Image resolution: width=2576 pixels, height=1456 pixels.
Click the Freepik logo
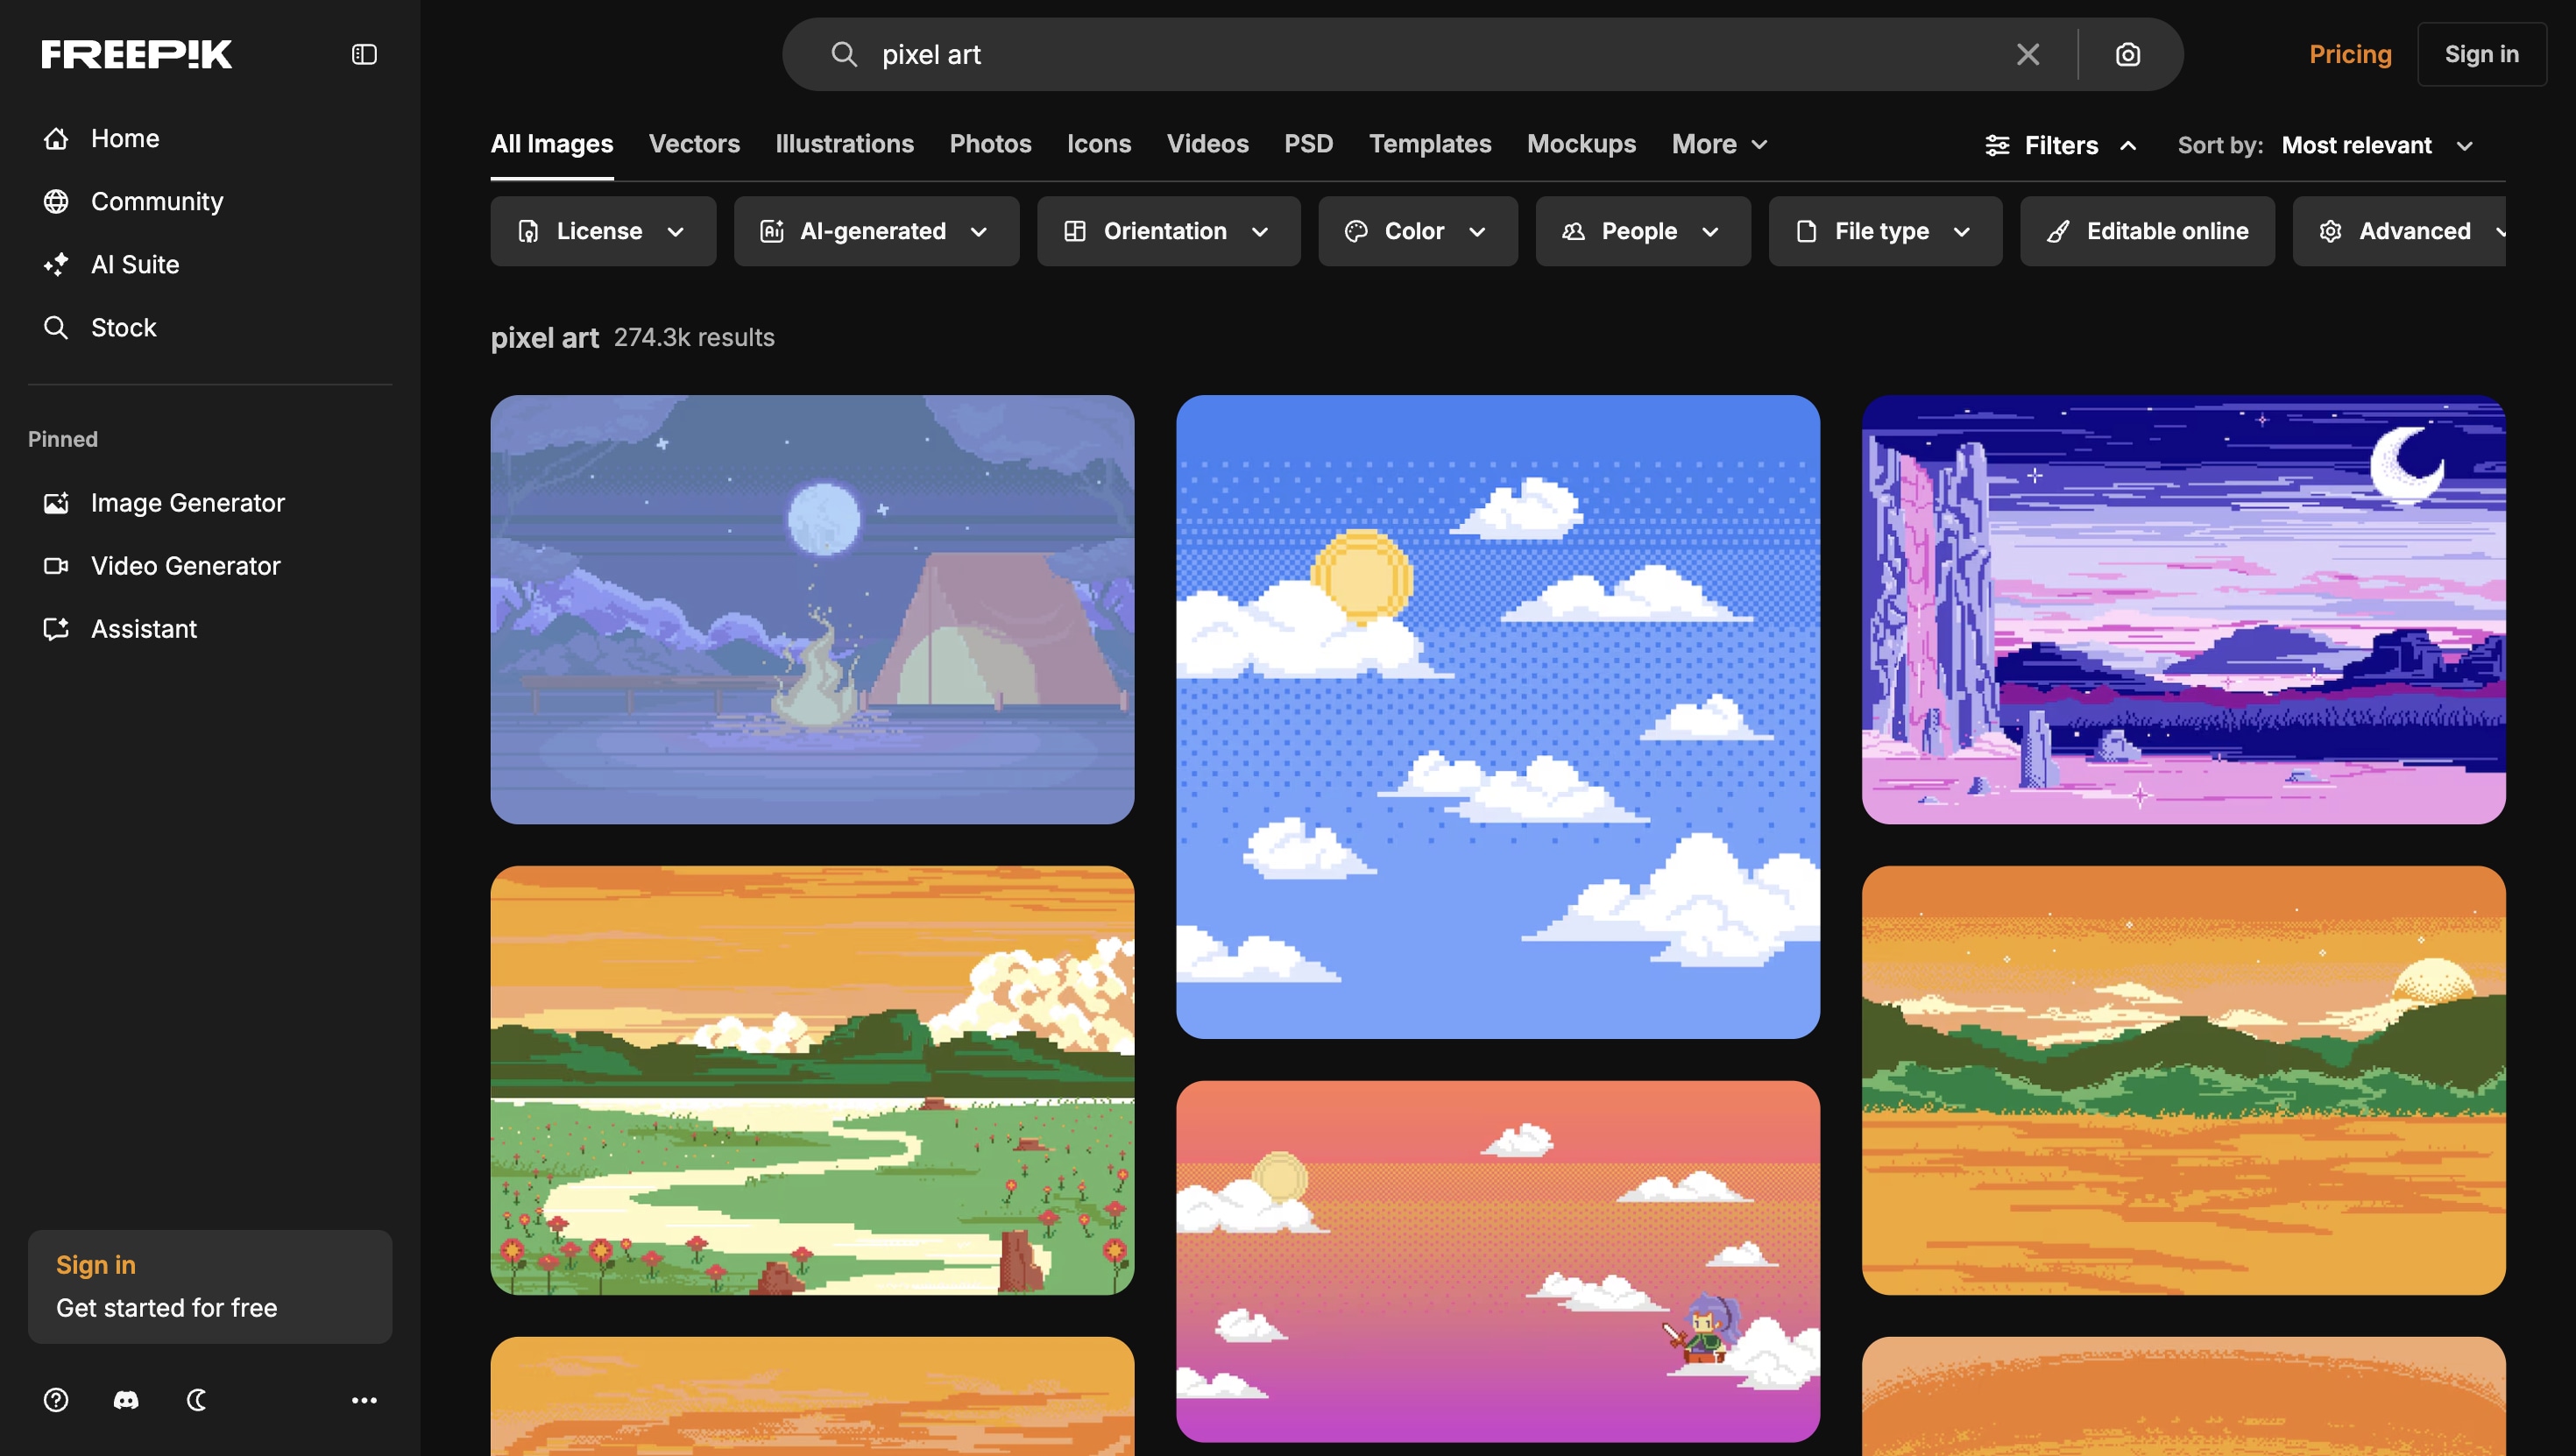(x=136, y=54)
